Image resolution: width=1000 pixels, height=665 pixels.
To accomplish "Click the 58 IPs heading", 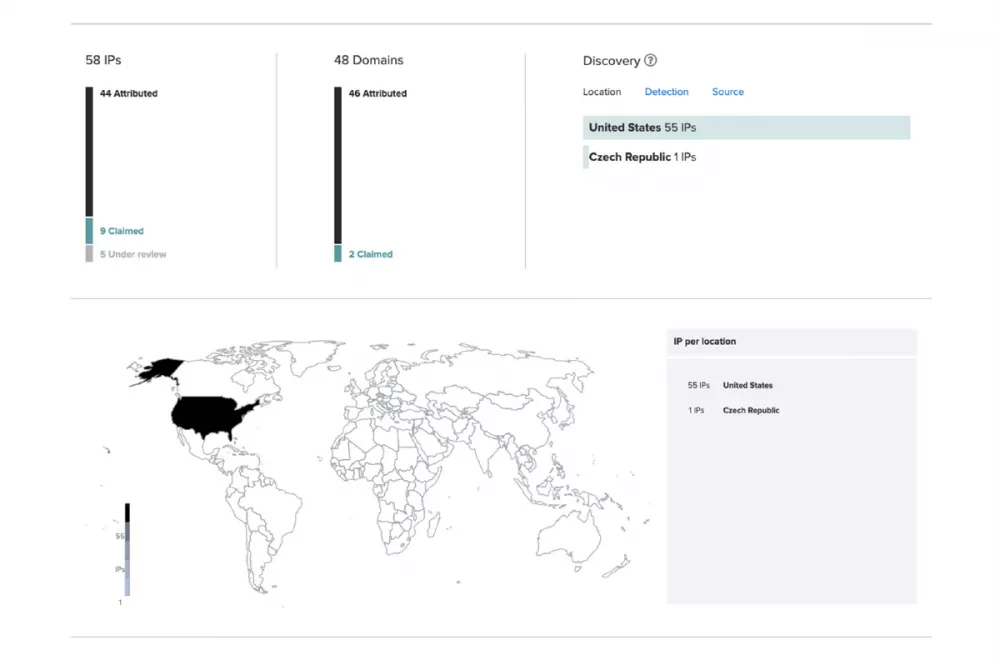I will coord(103,60).
